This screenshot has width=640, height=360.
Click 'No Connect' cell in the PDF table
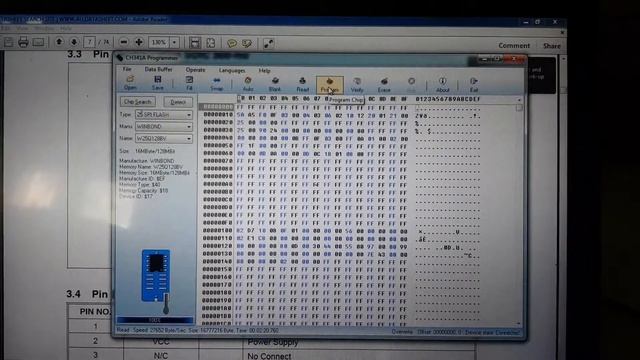point(269,356)
